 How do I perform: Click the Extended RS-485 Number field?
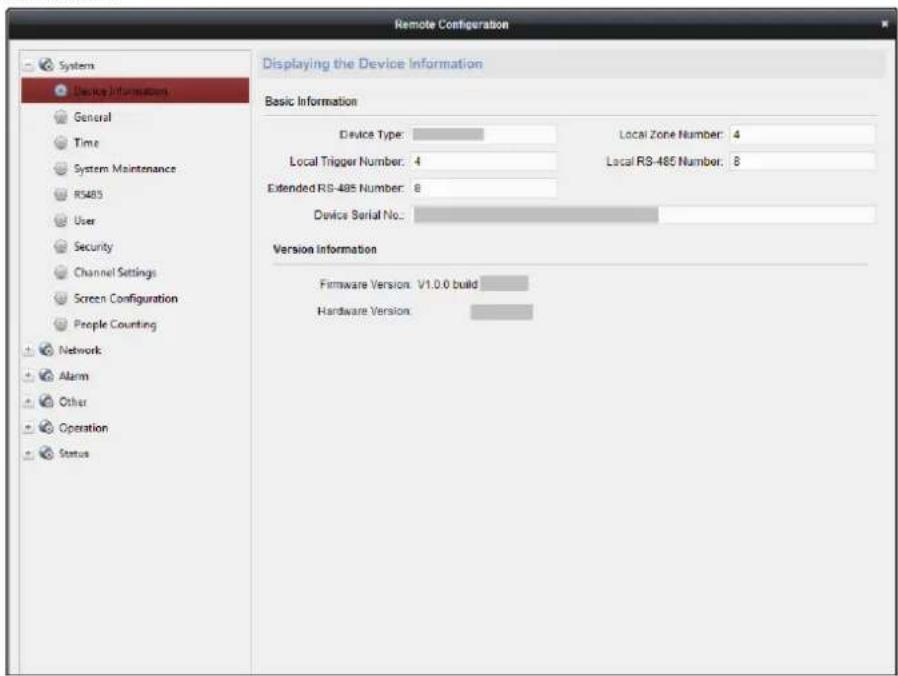coord(483,188)
